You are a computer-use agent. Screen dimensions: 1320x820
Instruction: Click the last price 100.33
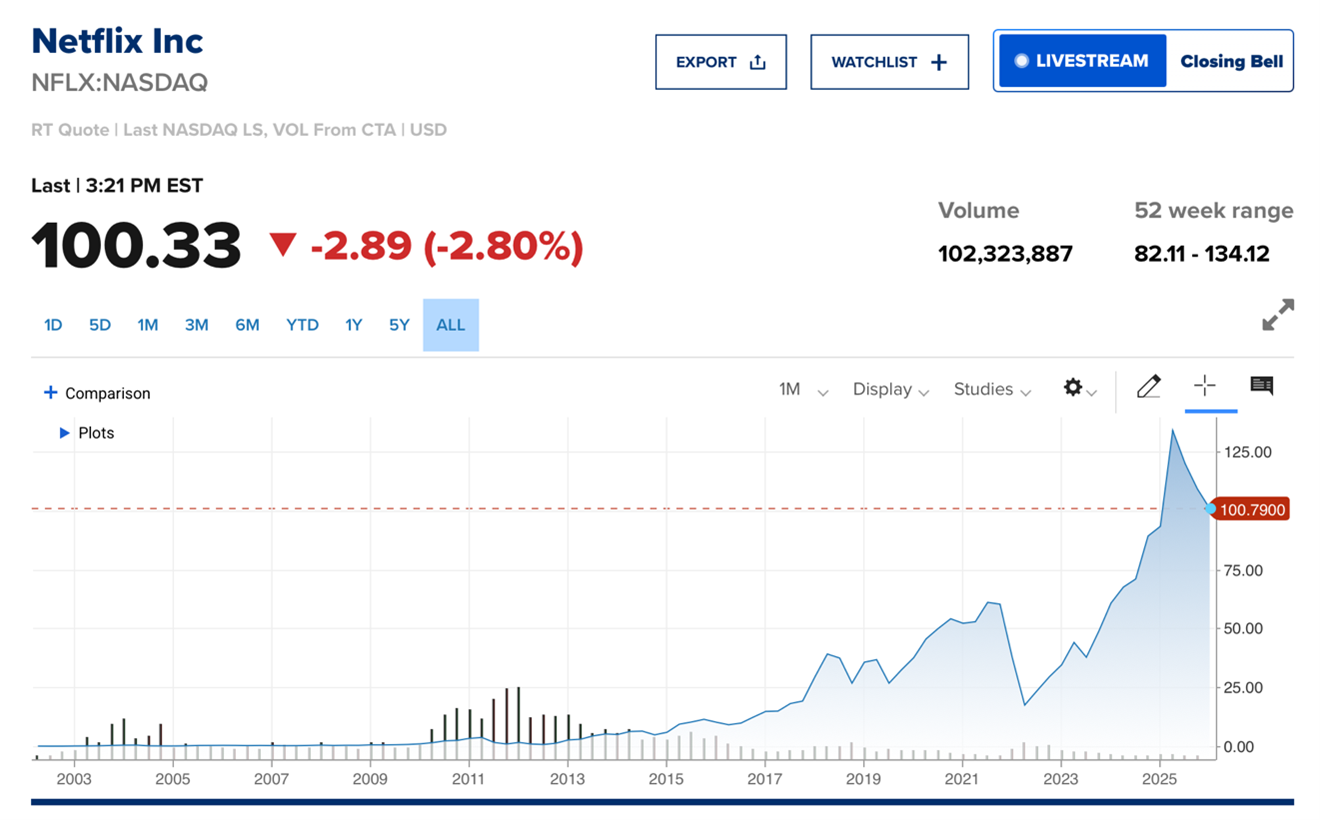click(x=136, y=246)
